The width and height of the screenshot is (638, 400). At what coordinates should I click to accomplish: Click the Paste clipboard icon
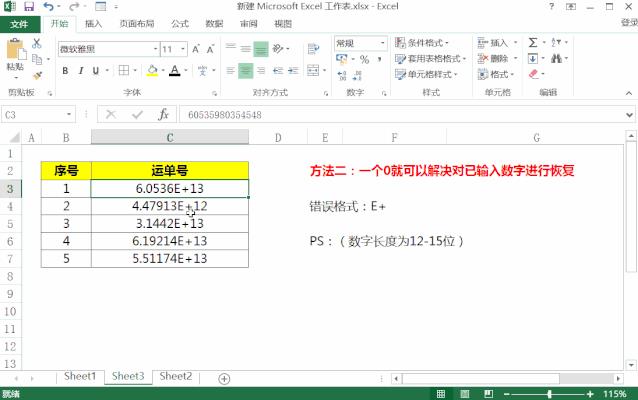click(15, 51)
